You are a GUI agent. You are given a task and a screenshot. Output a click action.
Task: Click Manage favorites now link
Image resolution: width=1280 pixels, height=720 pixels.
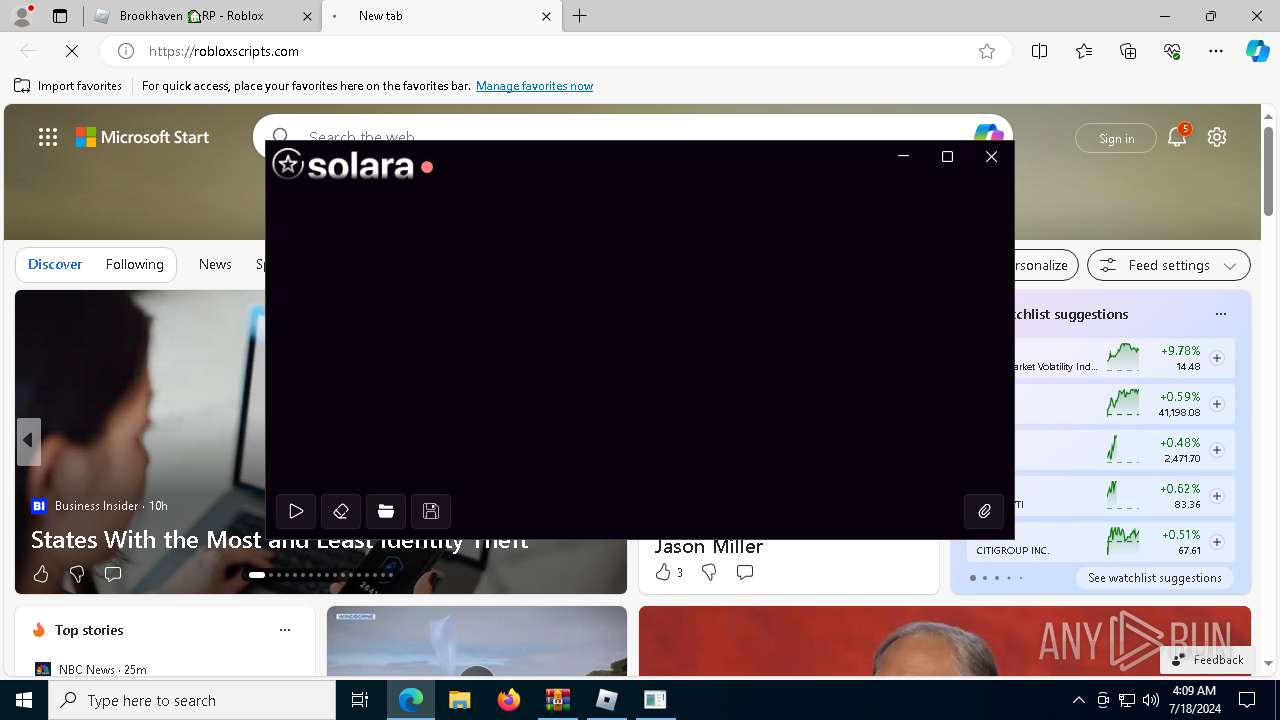coord(534,86)
